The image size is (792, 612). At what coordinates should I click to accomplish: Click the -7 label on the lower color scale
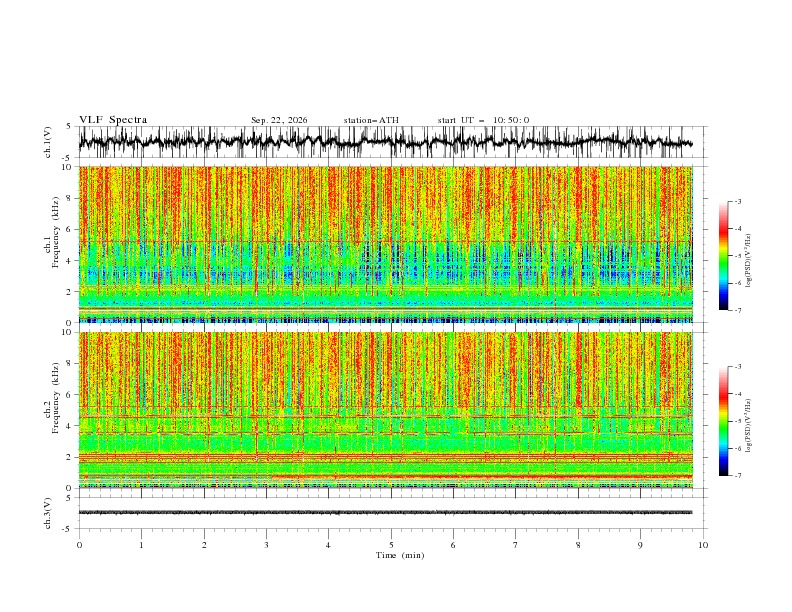[x=738, y=476]
